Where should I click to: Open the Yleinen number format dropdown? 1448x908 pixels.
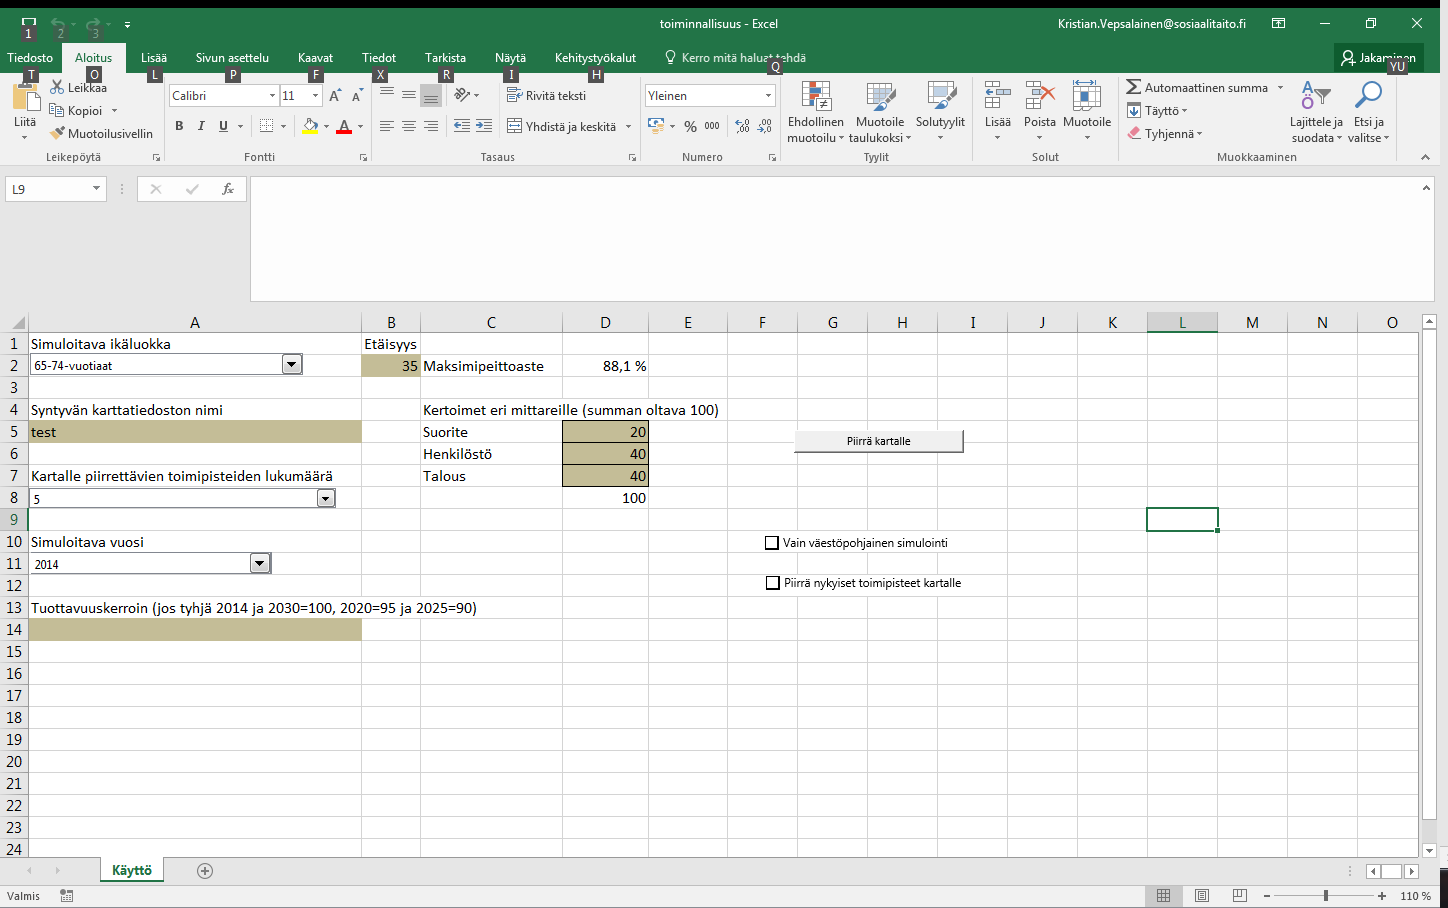pyautogui.click(x=768, y=96)
